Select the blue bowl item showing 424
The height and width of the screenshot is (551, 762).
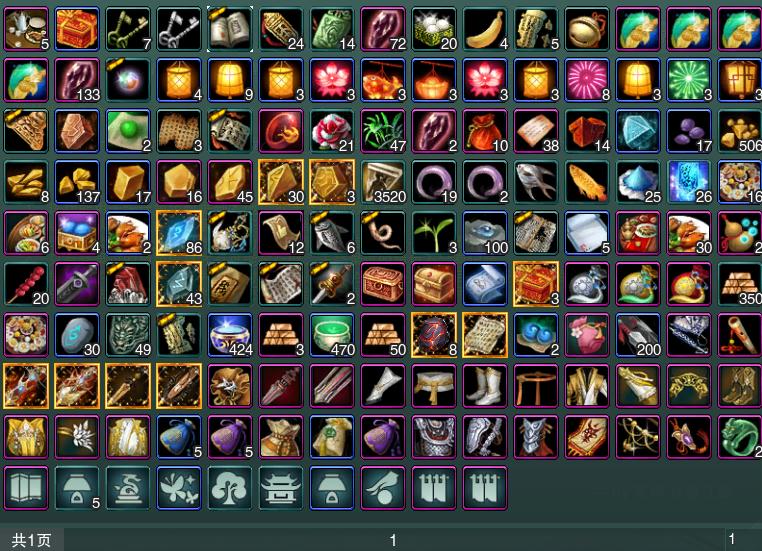tap(230, 335)
